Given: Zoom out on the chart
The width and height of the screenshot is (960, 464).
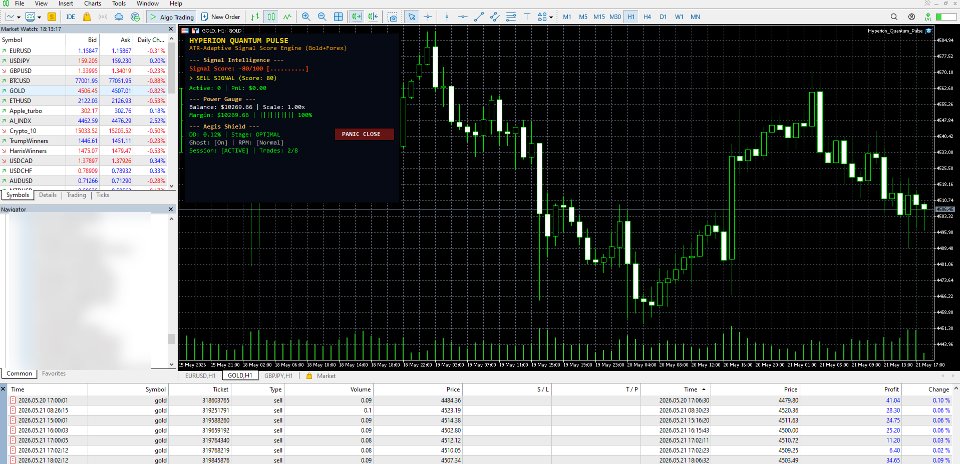Looking at the screenshot, I should 322,17.
